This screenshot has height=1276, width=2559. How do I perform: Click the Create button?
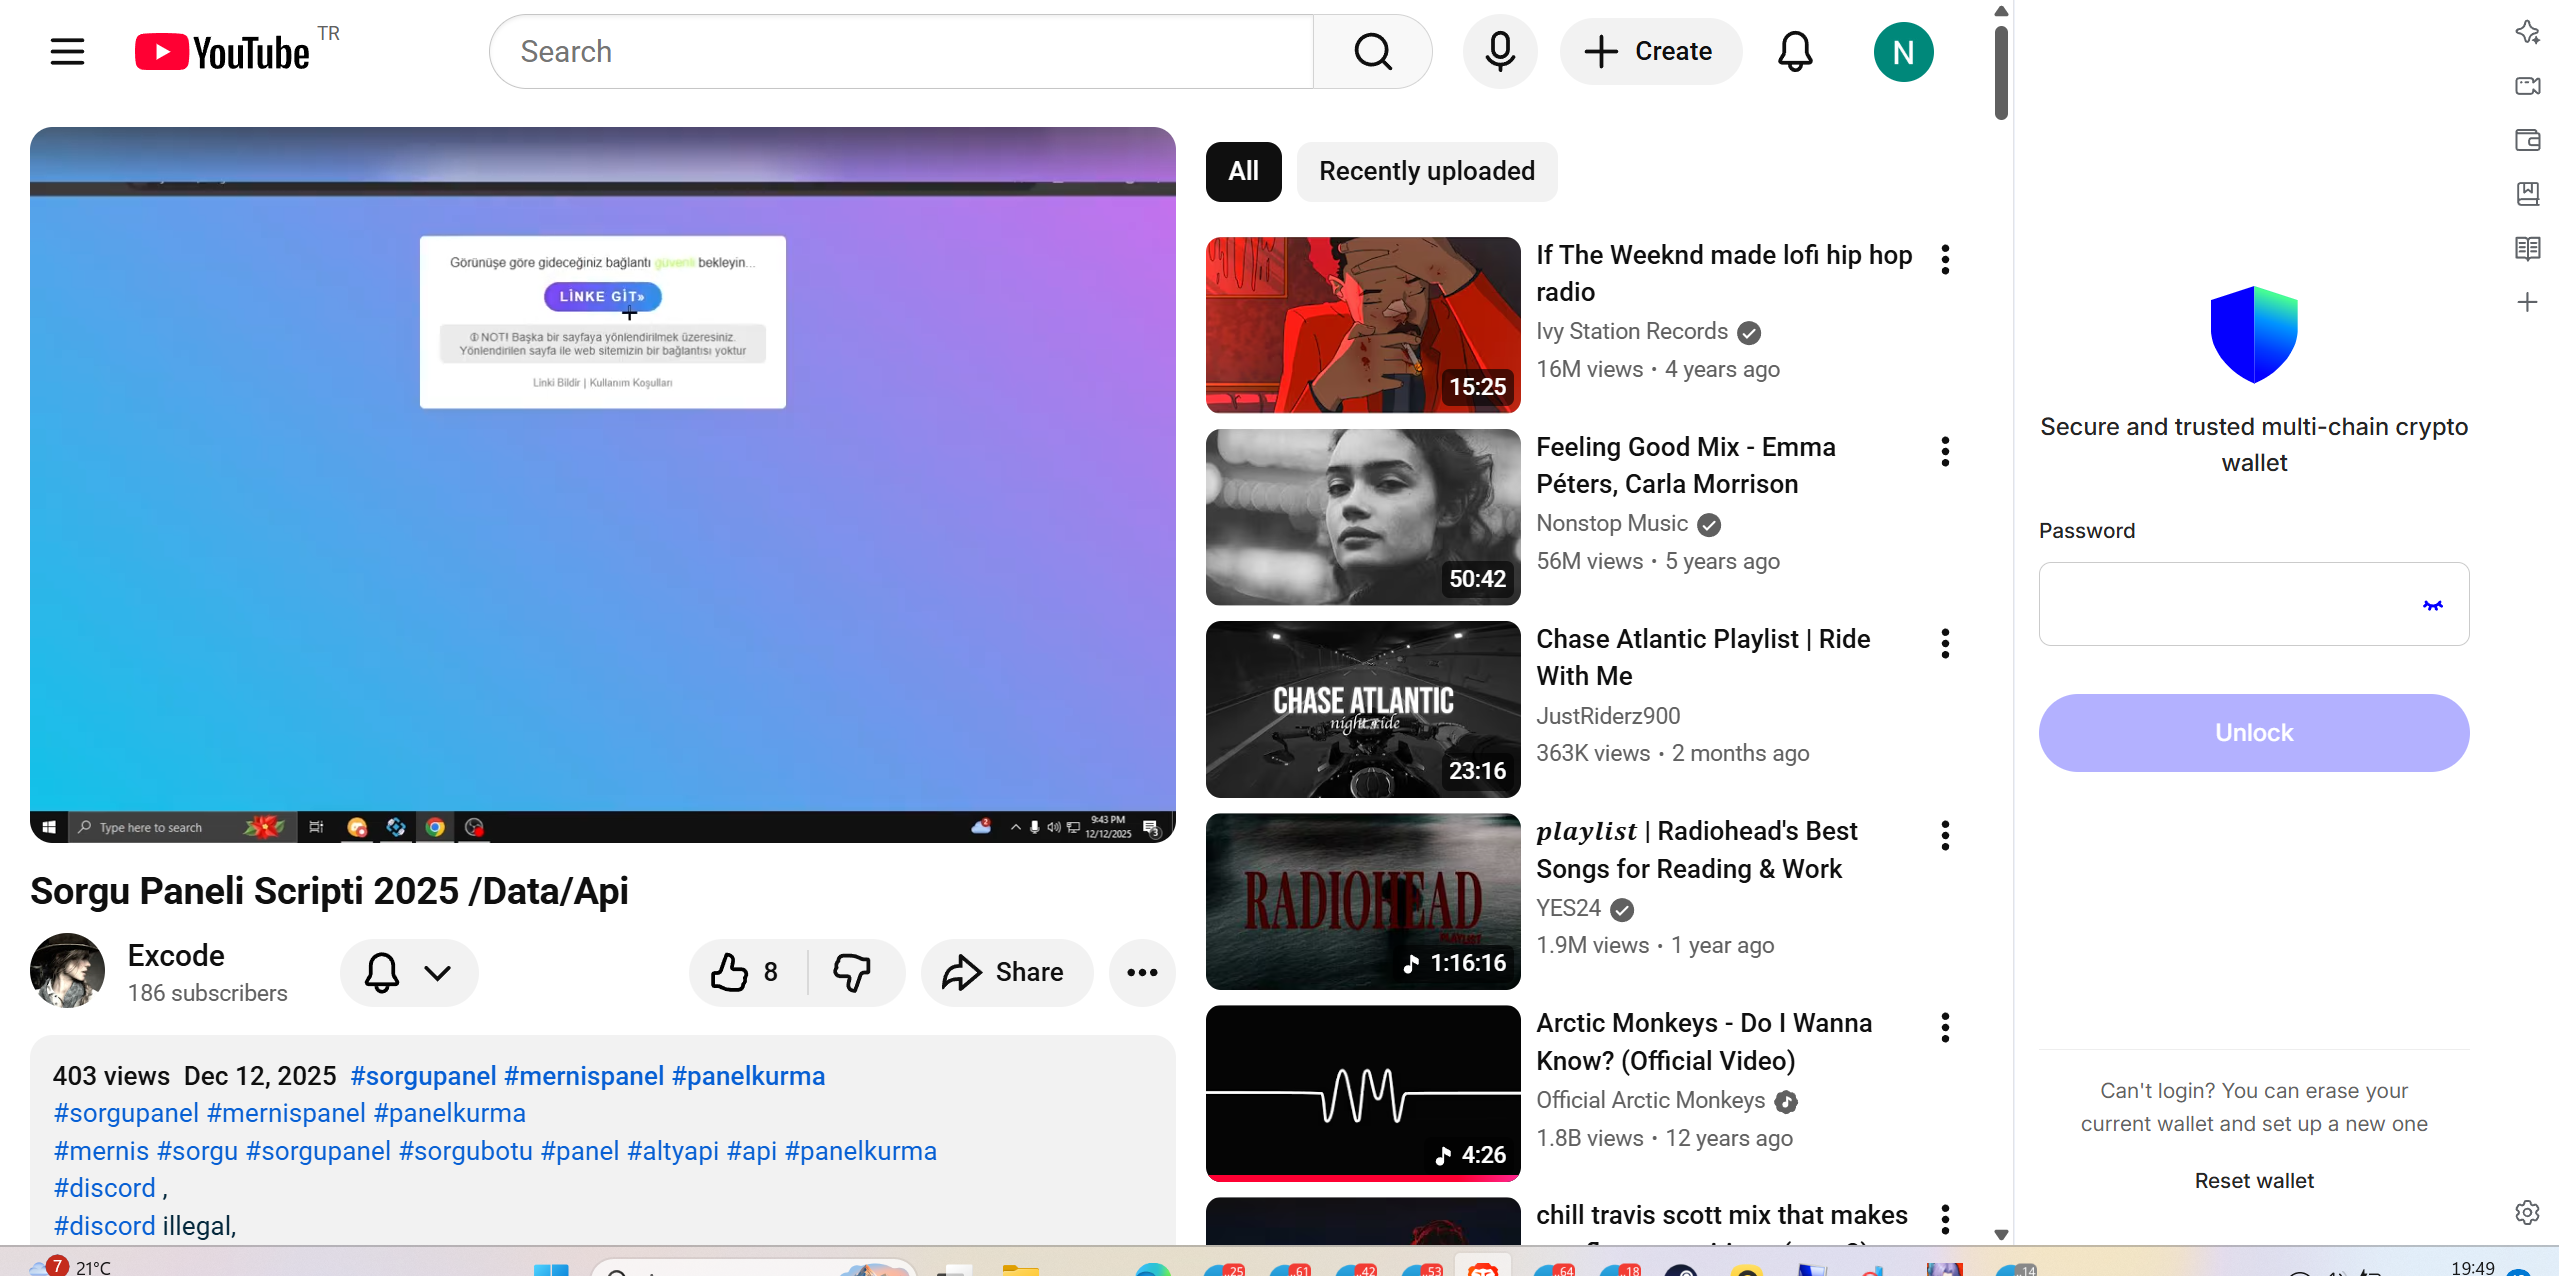click(1650, 51)
